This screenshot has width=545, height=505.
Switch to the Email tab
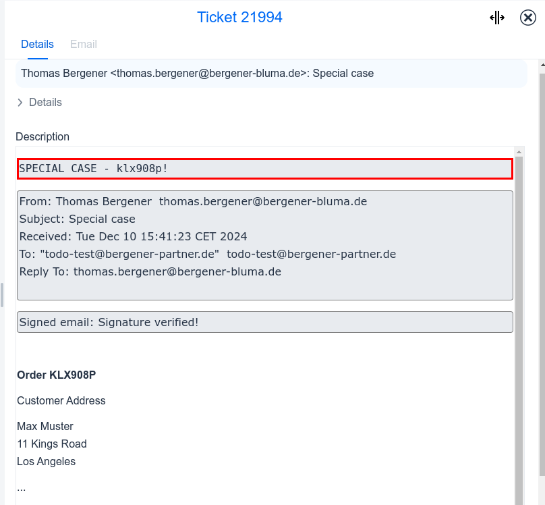click(83, 44)
